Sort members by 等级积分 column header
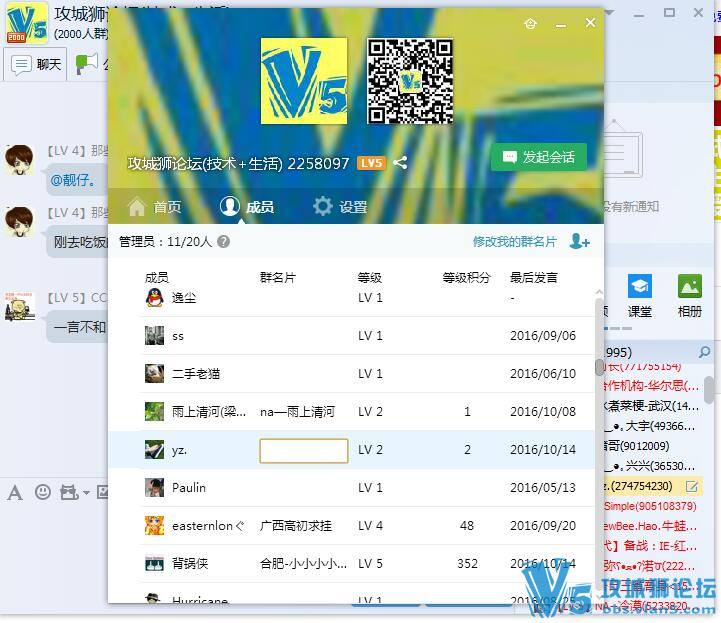The width and height of the screenshot is (721, 623). (x=466, y=277)
